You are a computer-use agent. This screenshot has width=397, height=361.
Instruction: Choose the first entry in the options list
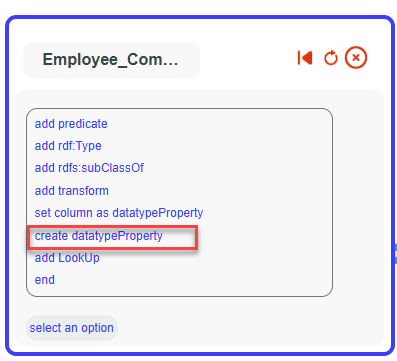point(71,124)
